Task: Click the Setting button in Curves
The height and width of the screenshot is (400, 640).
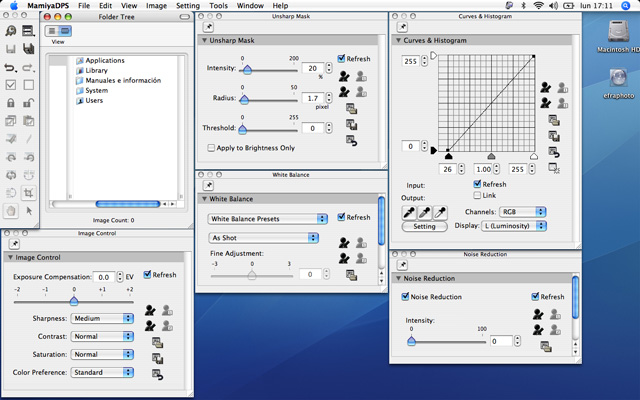Action: point(424,226)
